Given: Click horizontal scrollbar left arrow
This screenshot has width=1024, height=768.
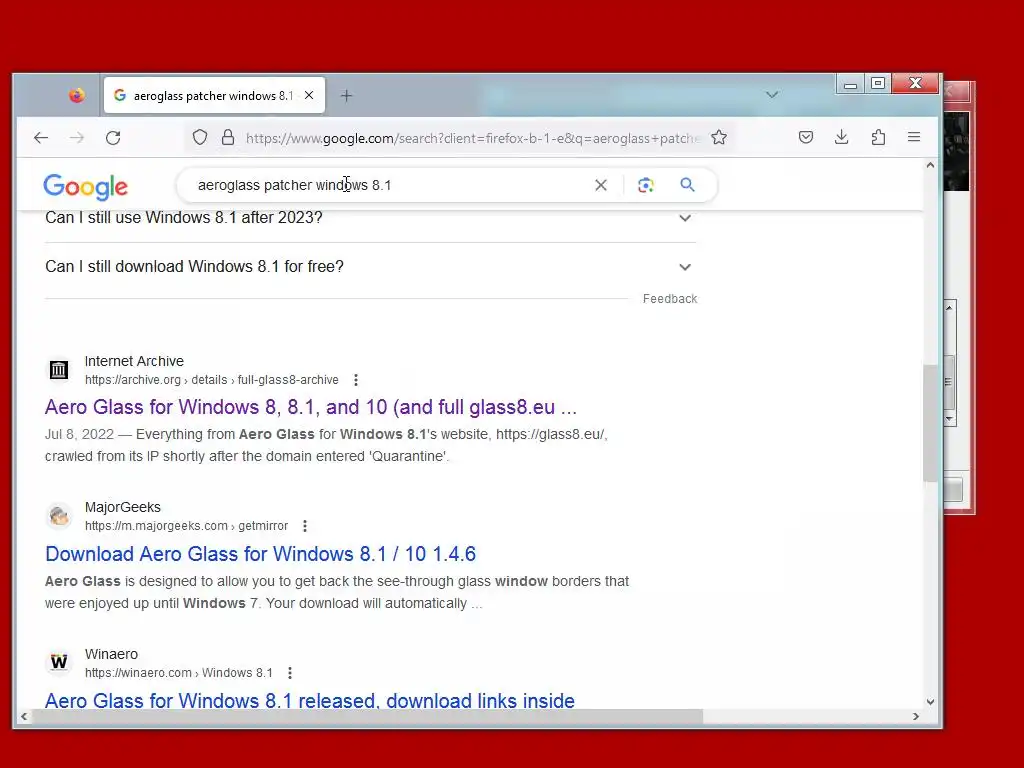Looking at the screenshot, I should (x=24, y=716).
